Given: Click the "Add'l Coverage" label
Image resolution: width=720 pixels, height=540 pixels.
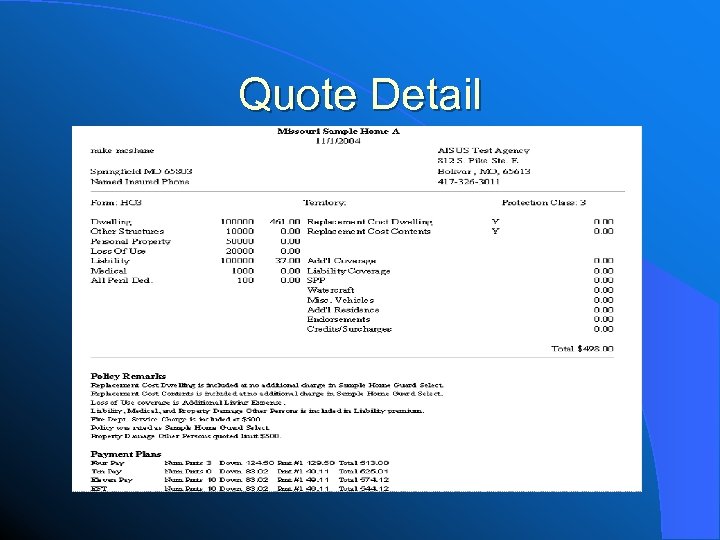Looking at the screenshot, I should coord(342,261).
